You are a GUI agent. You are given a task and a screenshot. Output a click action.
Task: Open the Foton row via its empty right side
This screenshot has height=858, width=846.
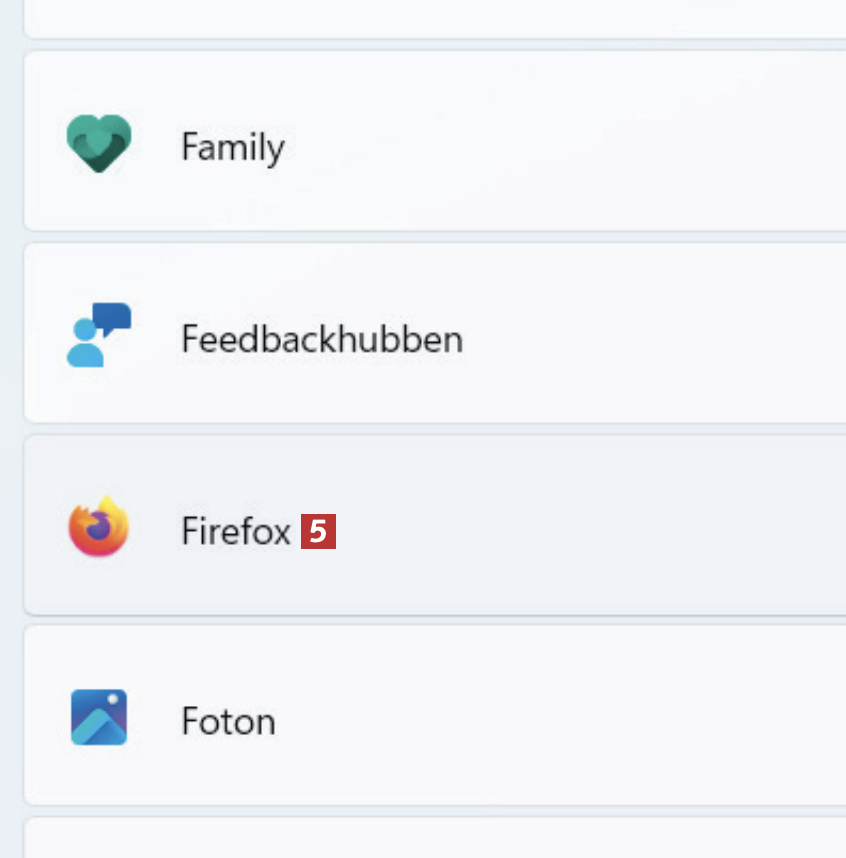tap(600, 717)
